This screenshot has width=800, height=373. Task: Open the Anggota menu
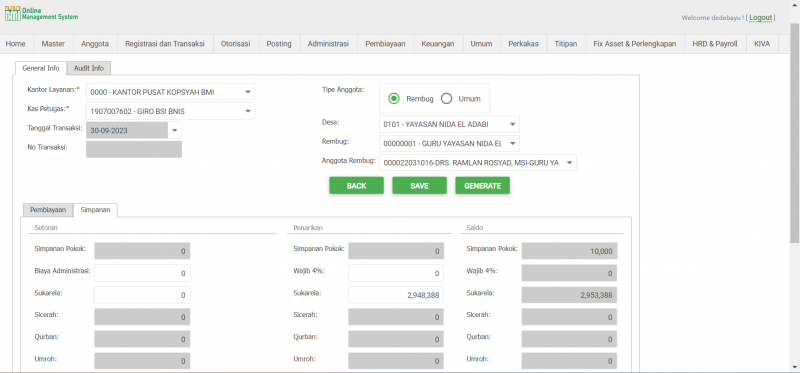(95, 44)
